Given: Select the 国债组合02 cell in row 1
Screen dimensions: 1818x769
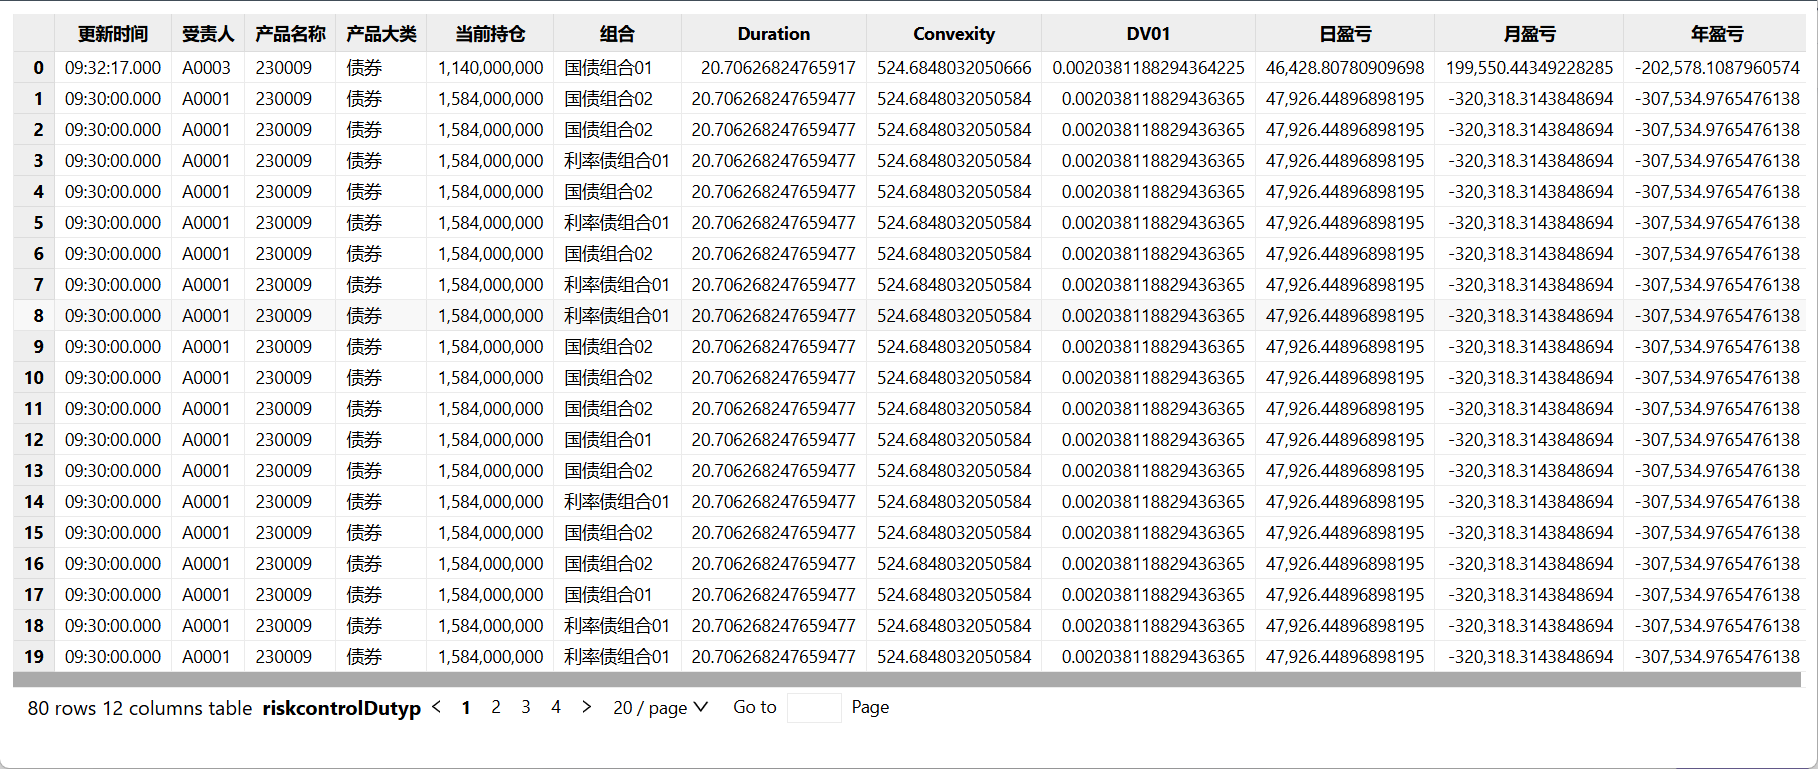Looking at the screenshot, I should point(617,99).
